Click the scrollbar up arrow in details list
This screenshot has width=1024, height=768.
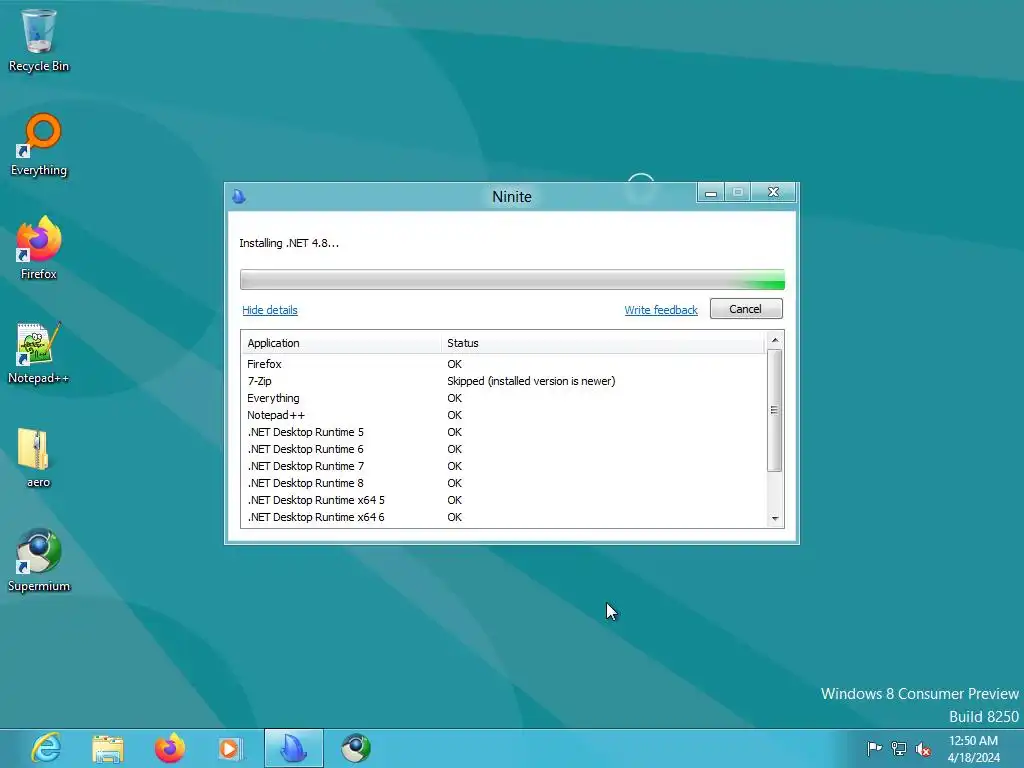(775, 340)
